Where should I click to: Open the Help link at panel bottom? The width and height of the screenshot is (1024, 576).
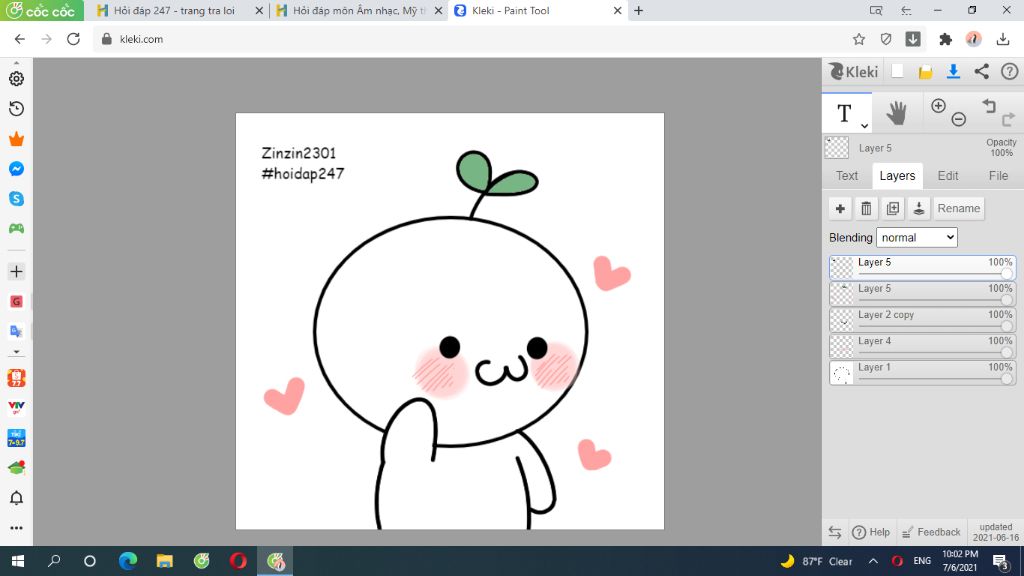click(871, 532)
